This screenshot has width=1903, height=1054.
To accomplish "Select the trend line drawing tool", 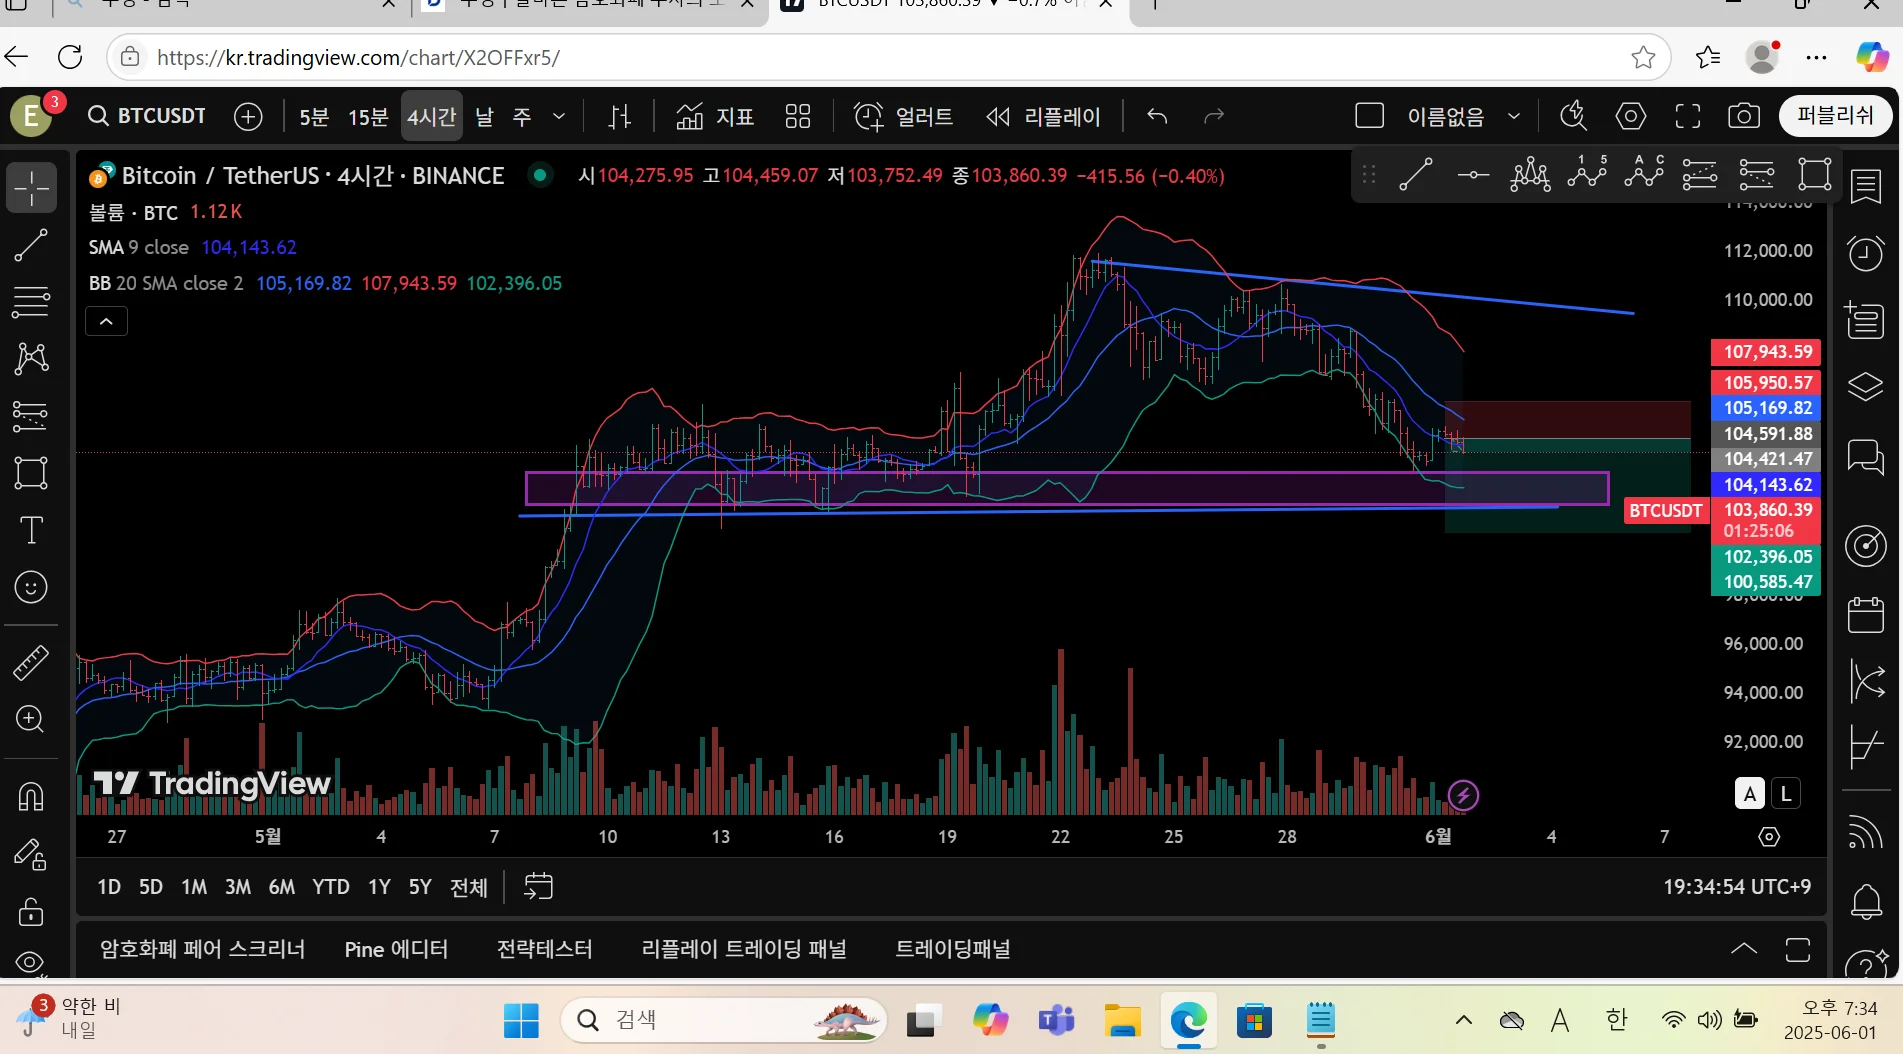I will click(x=31, y=245).
